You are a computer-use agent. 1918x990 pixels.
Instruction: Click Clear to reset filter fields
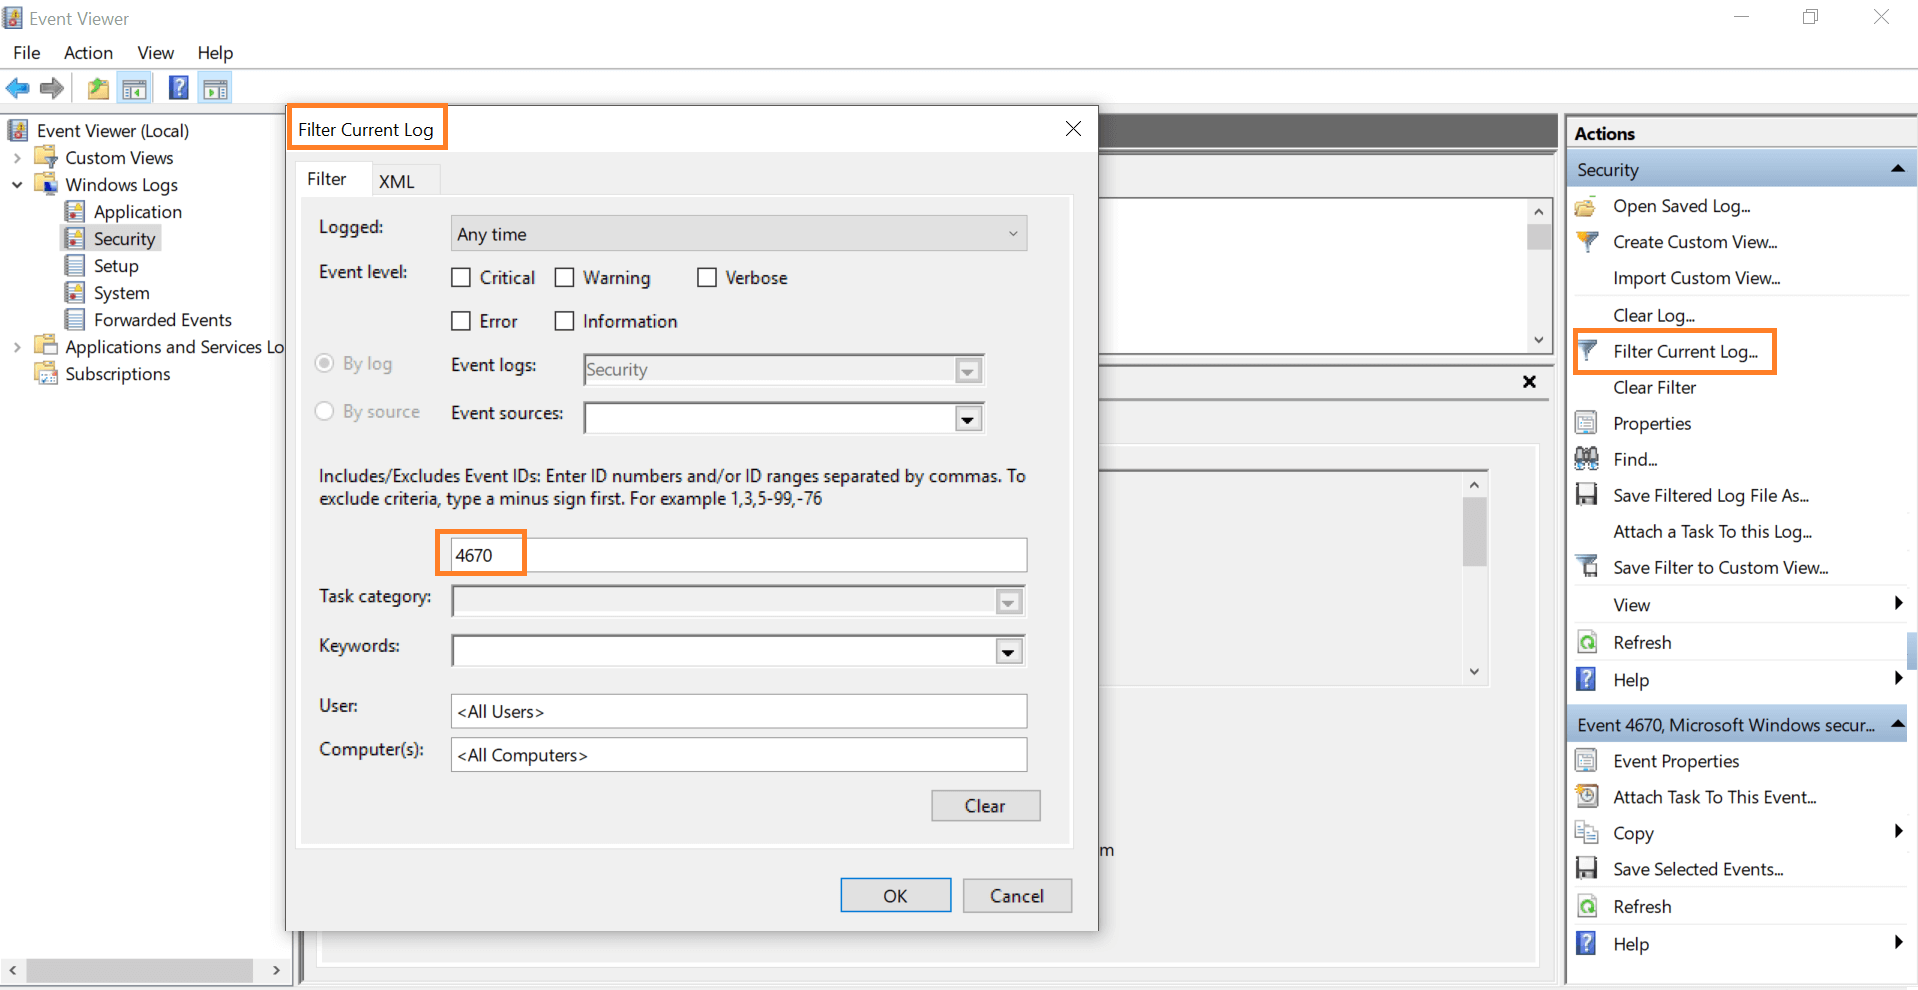[x=984, y=806]
